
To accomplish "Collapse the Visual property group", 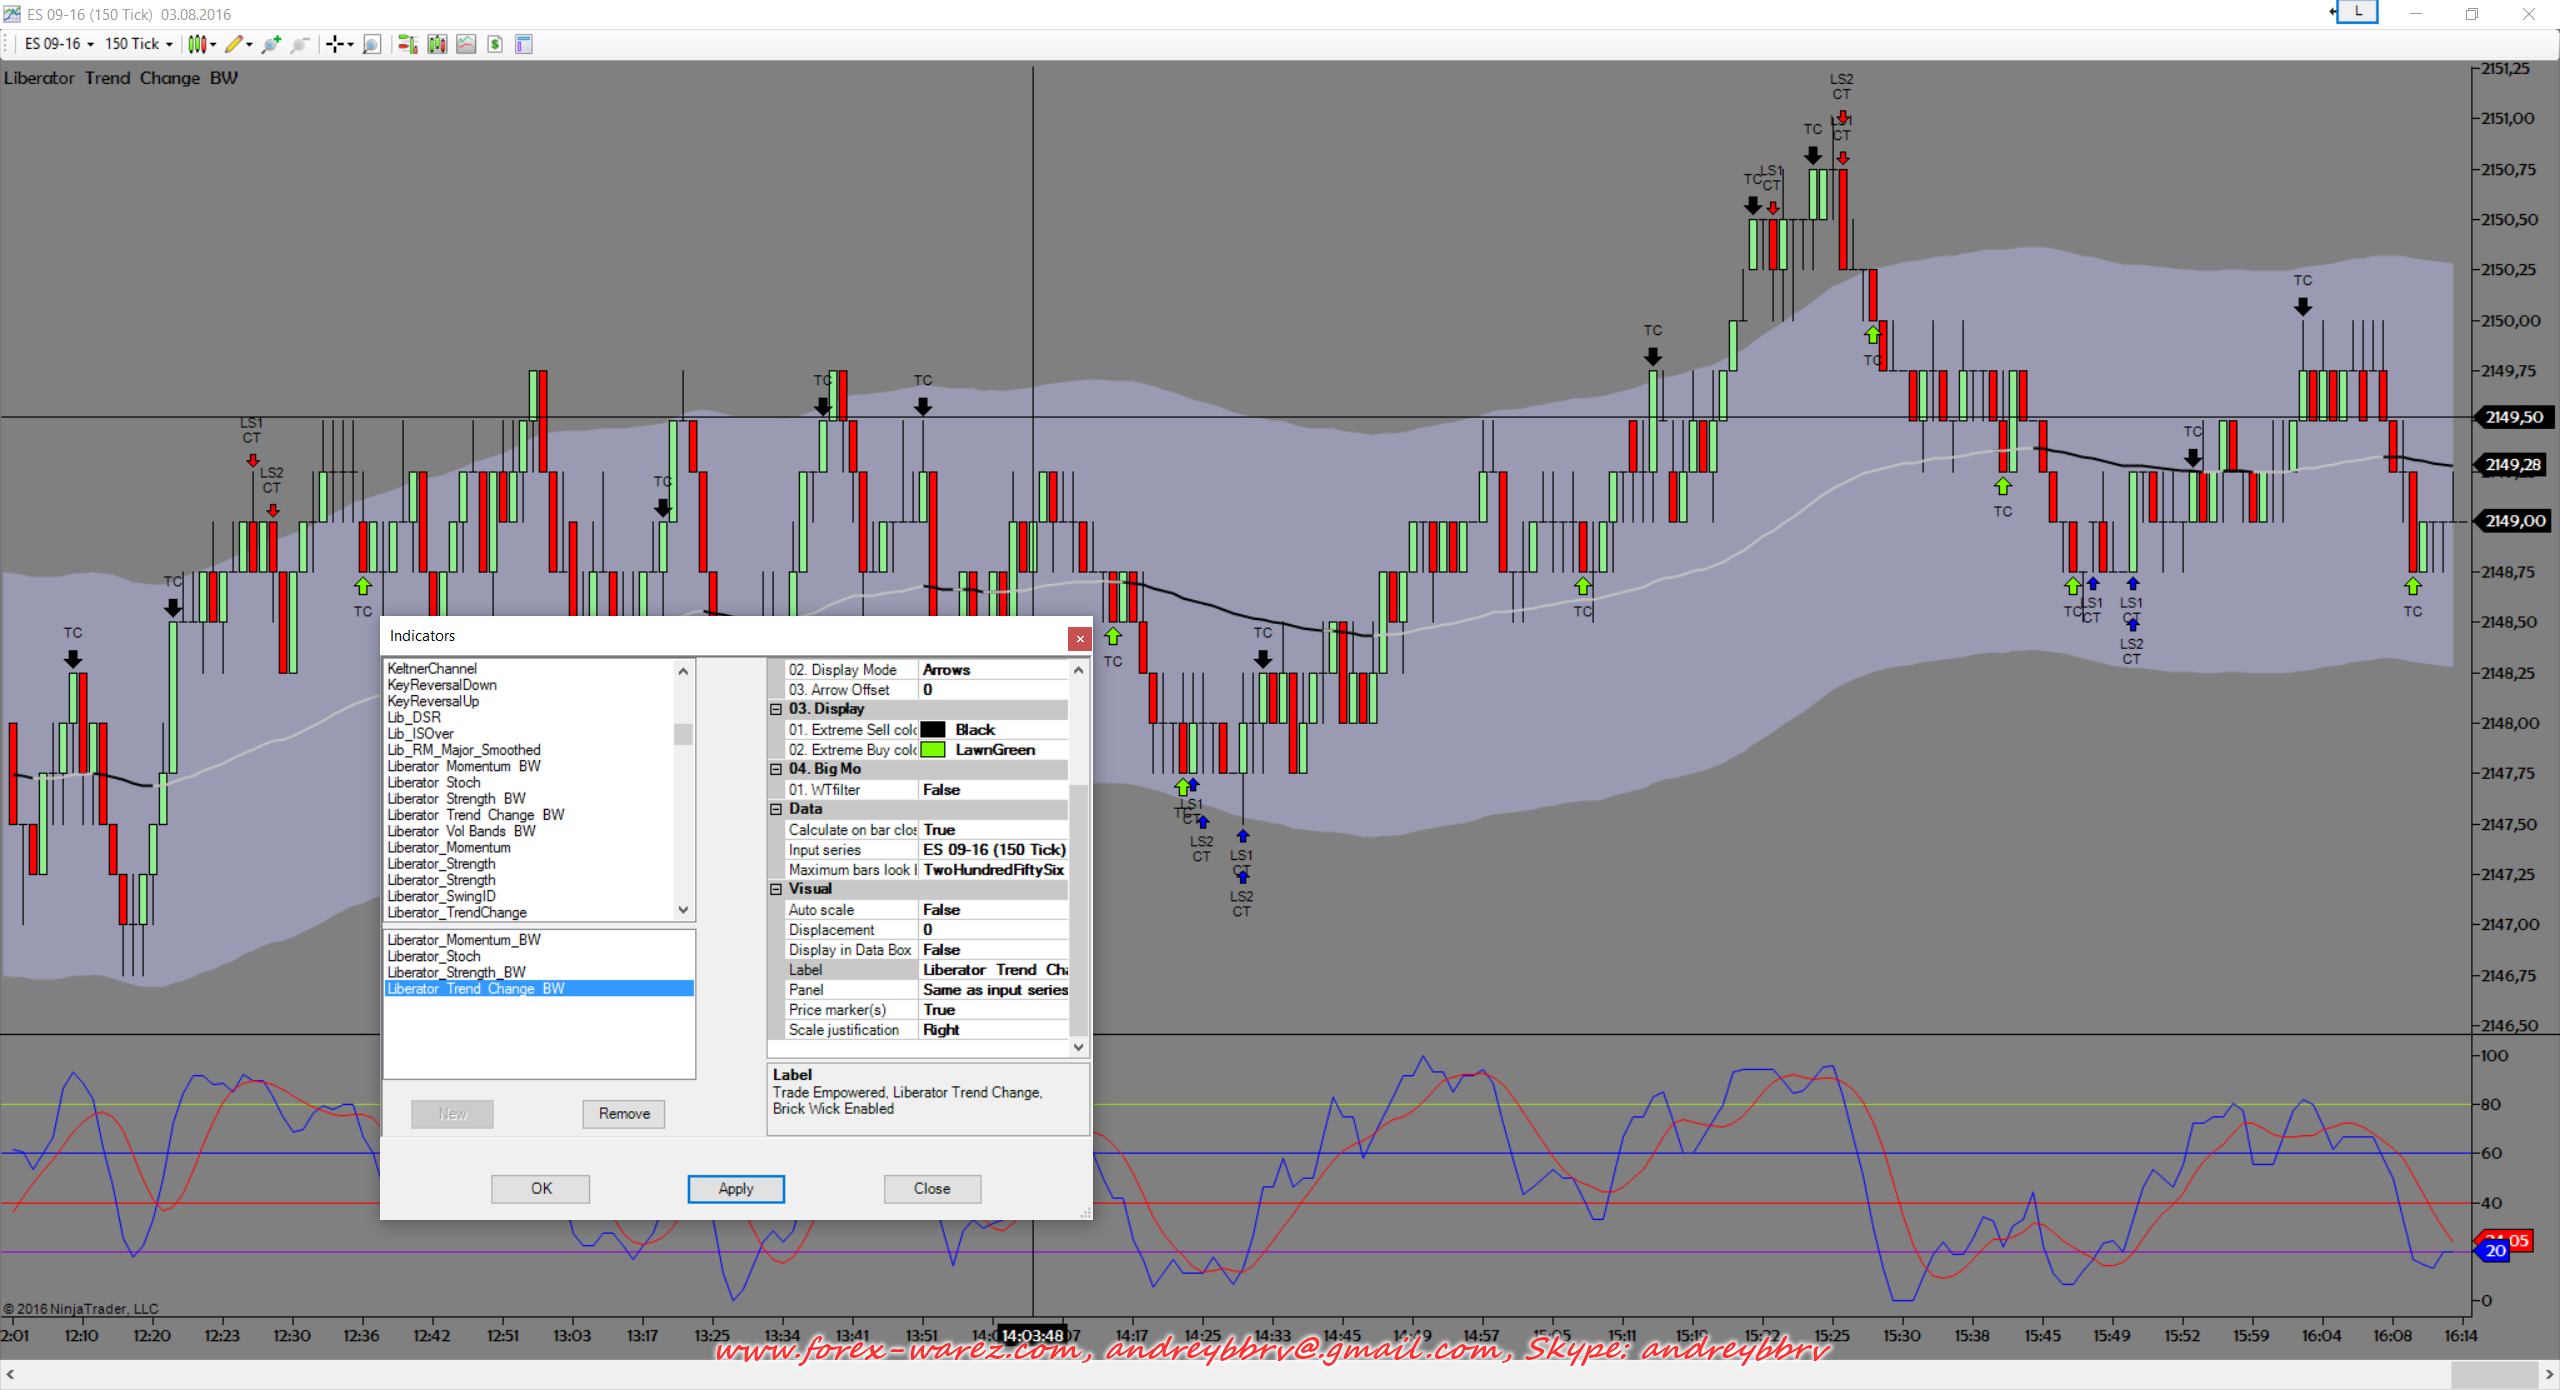I will 776,889.
